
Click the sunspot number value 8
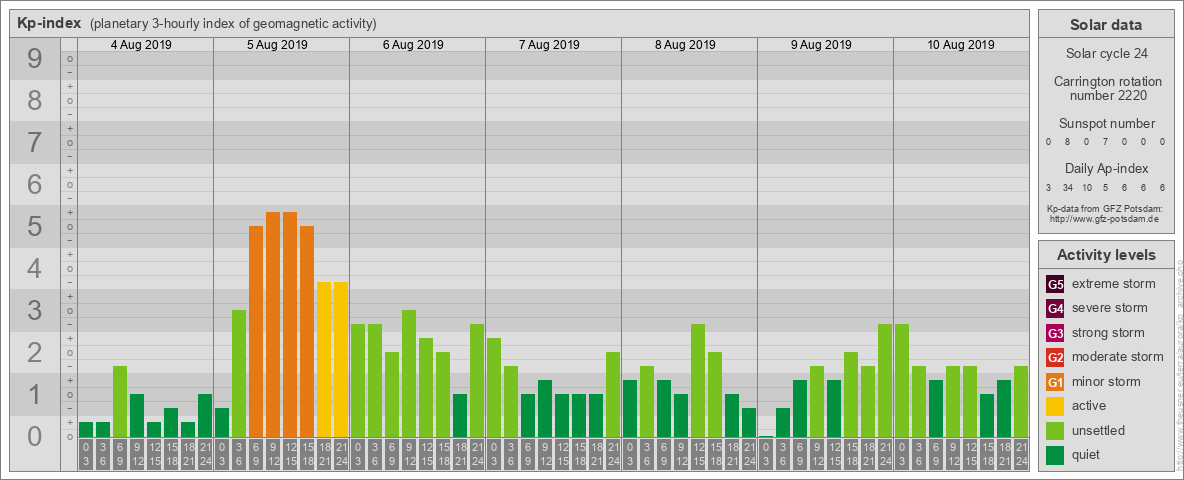point(1067,142)
